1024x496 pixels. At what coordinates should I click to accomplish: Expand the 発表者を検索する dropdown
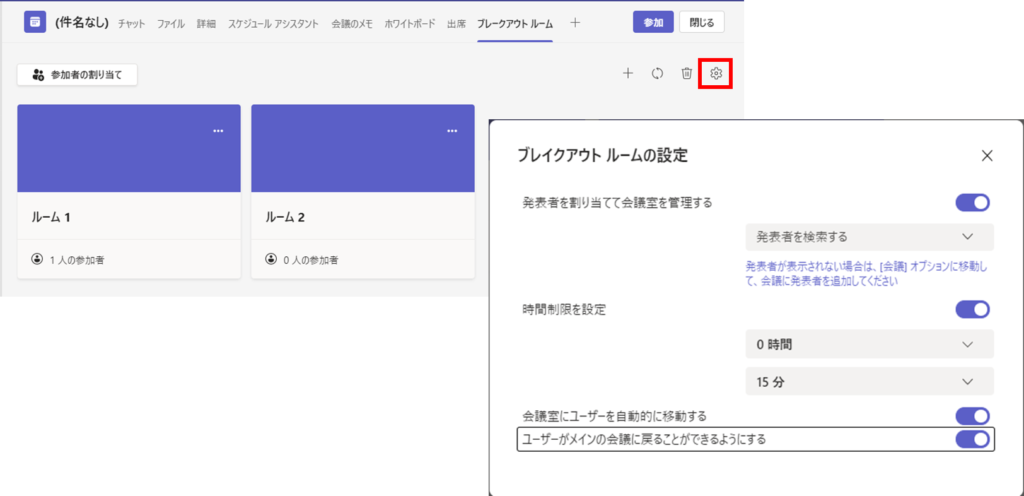[869, 237]
